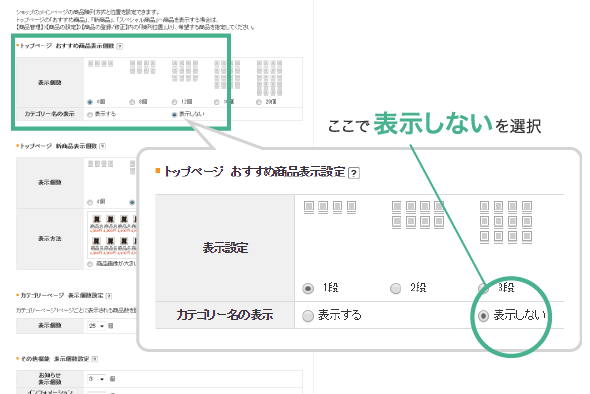Select 3段 radio in enlarged panel
Image resolution: width=590 pixels, height=394 pixels.
coord(483,289)
